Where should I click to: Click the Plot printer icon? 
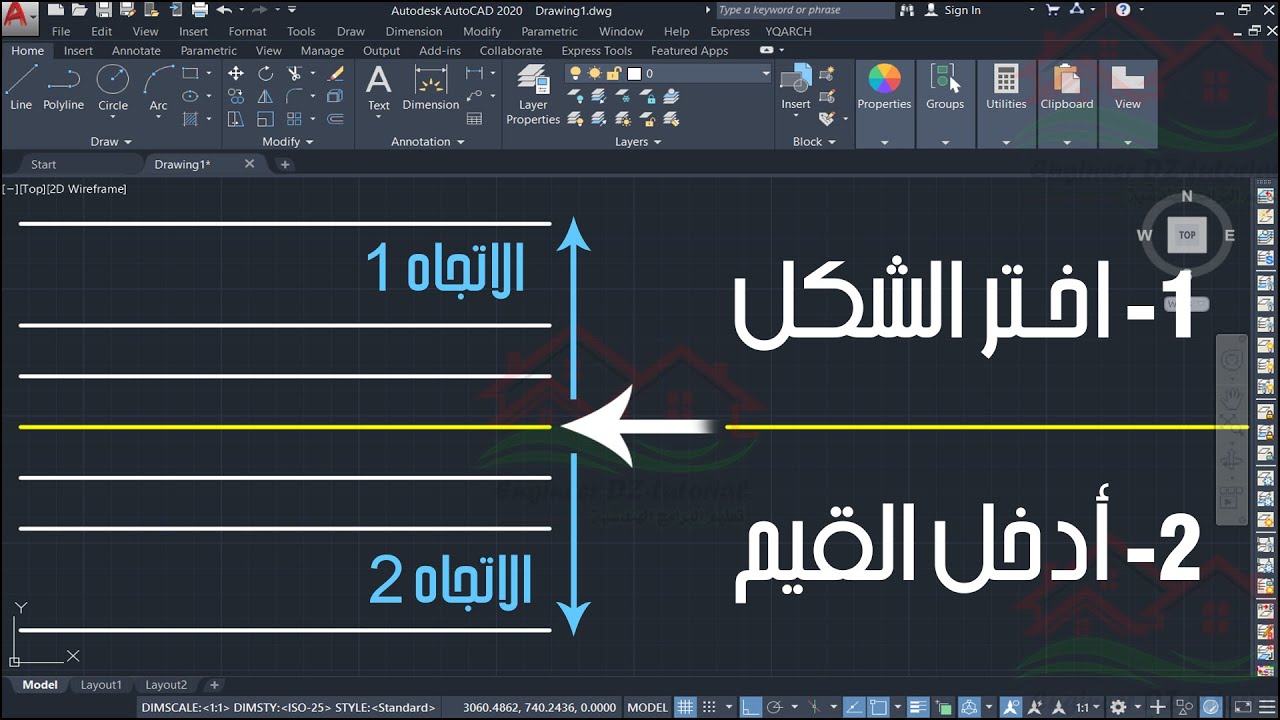tap(199, 10)
